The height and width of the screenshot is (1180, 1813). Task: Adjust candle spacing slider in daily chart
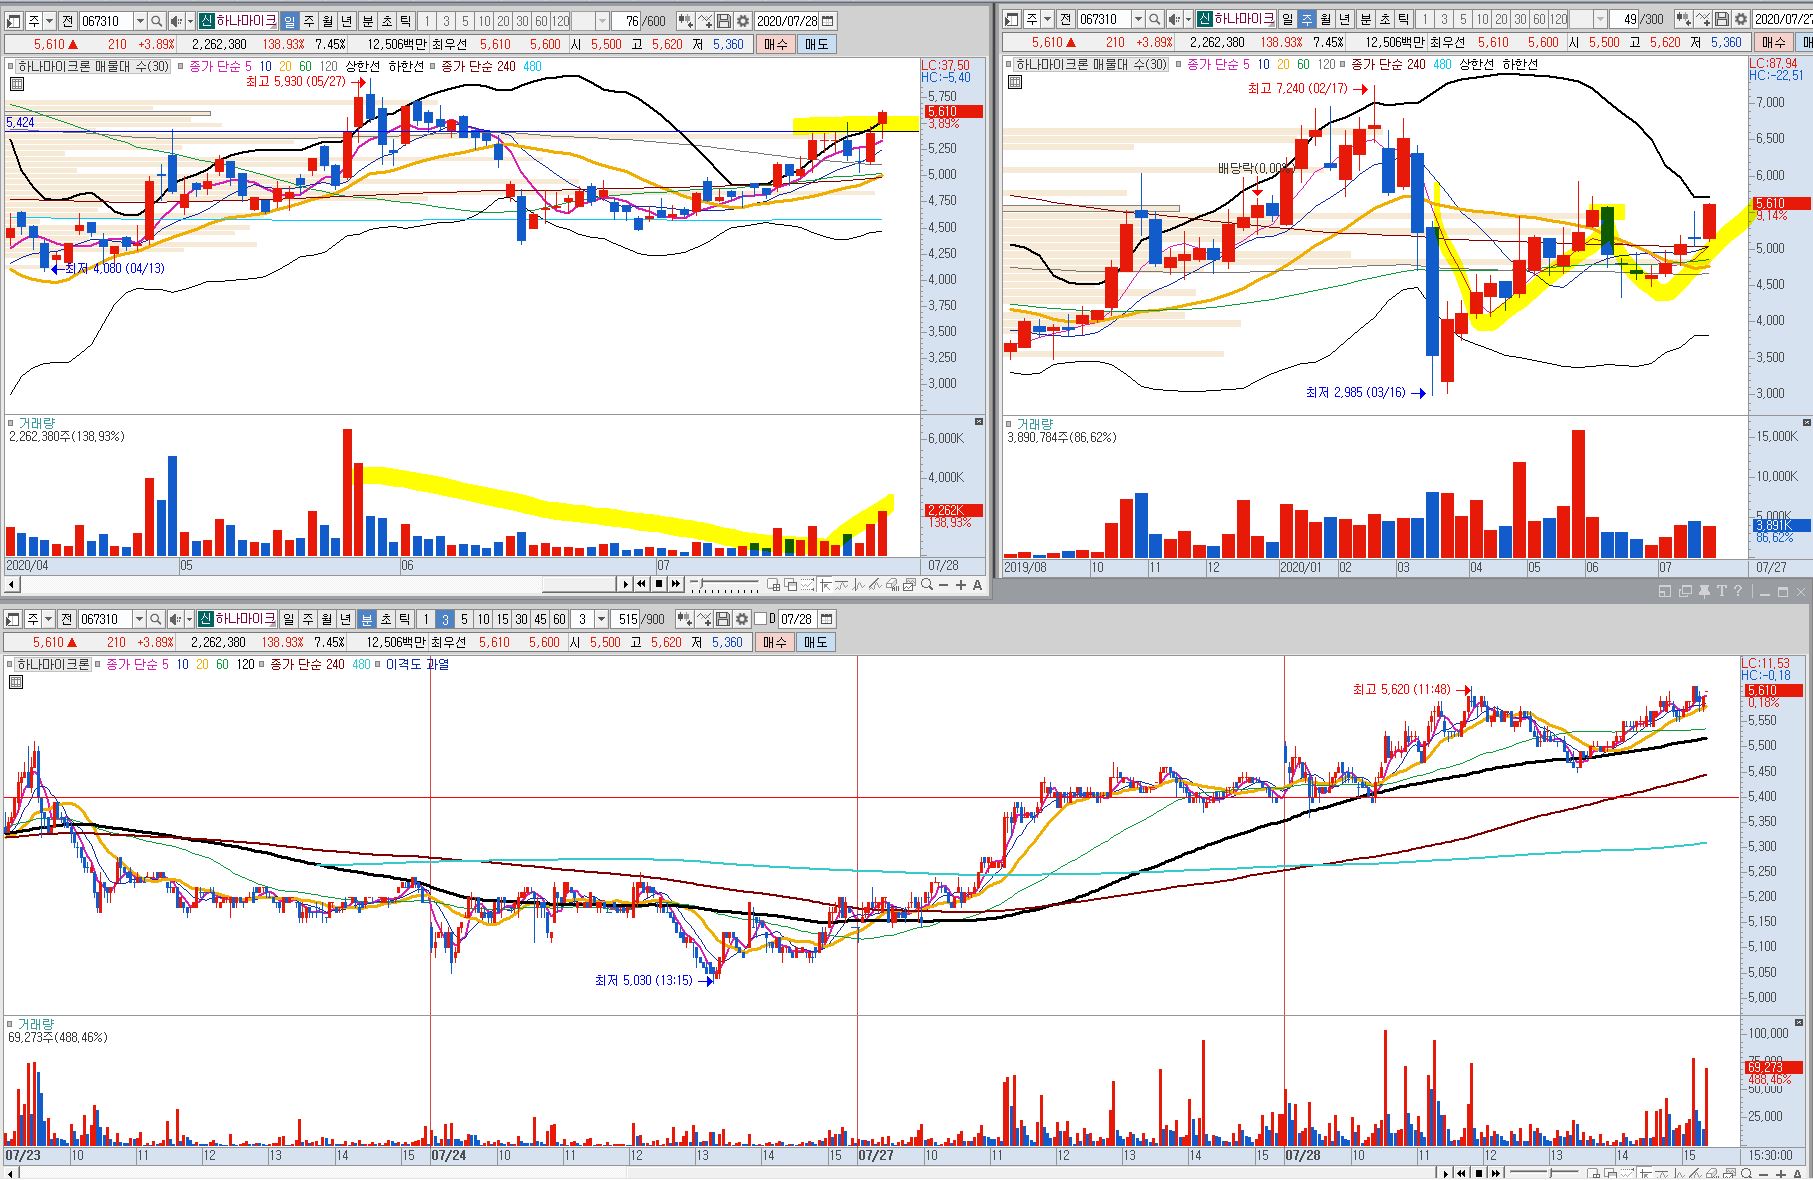click(x=725, y=584)
